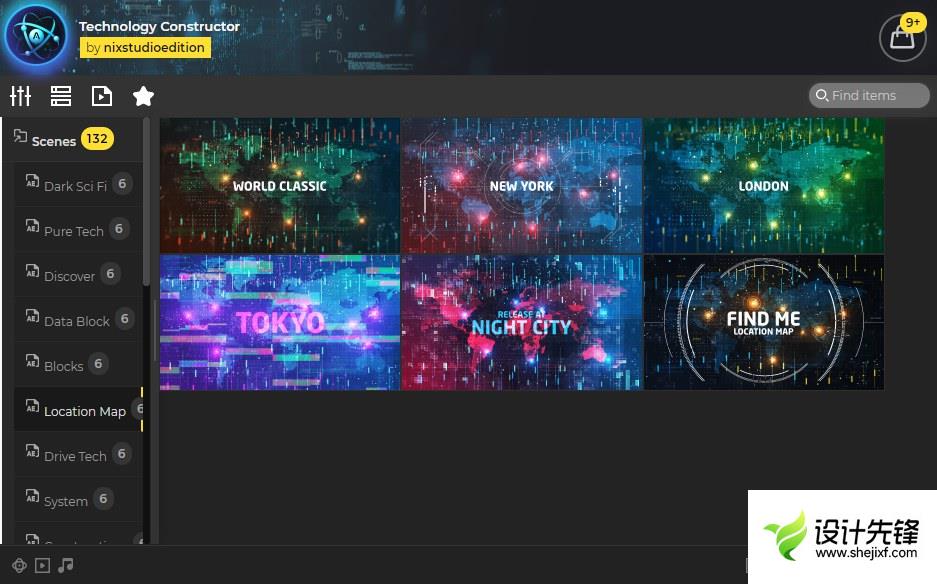The width and height of the screenshot is (937, 584).
Task: Open the Pure Tech category
Action: point(73,231)
